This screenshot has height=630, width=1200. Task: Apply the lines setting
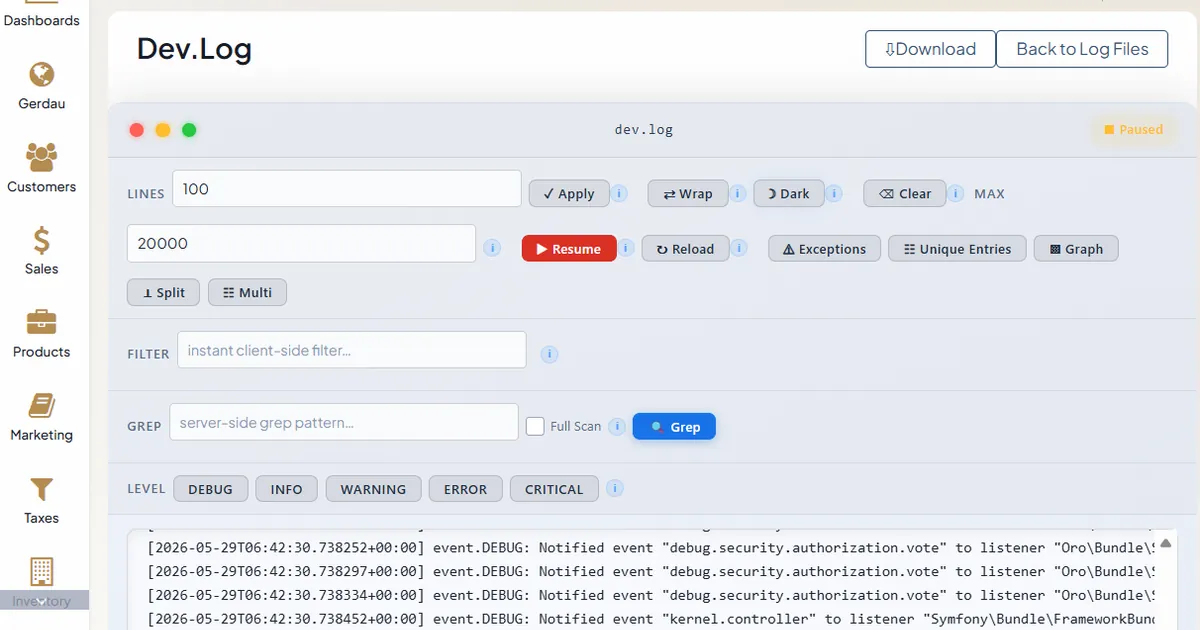point(568,194)
